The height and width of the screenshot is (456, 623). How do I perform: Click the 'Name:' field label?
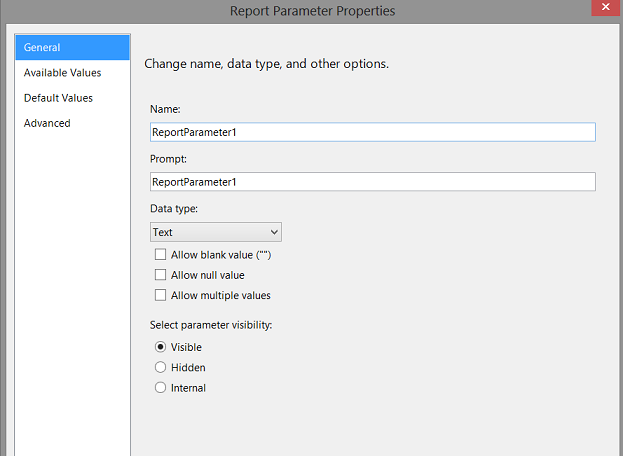[x=165, y=109]
